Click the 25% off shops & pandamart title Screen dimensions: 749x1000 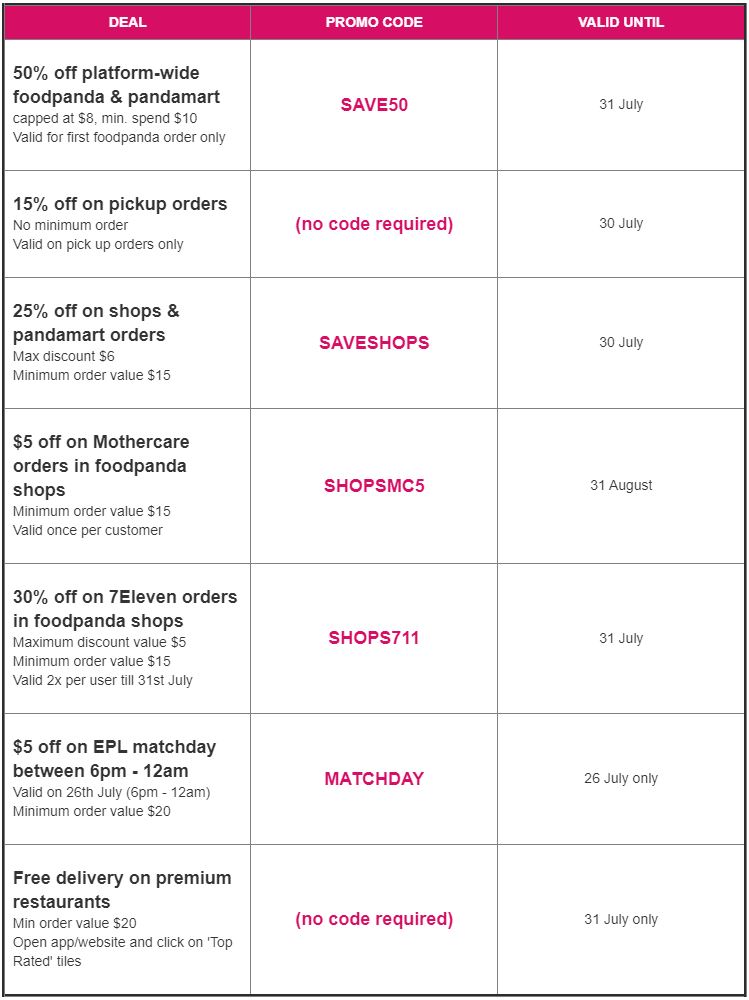[x=96, y=323]
